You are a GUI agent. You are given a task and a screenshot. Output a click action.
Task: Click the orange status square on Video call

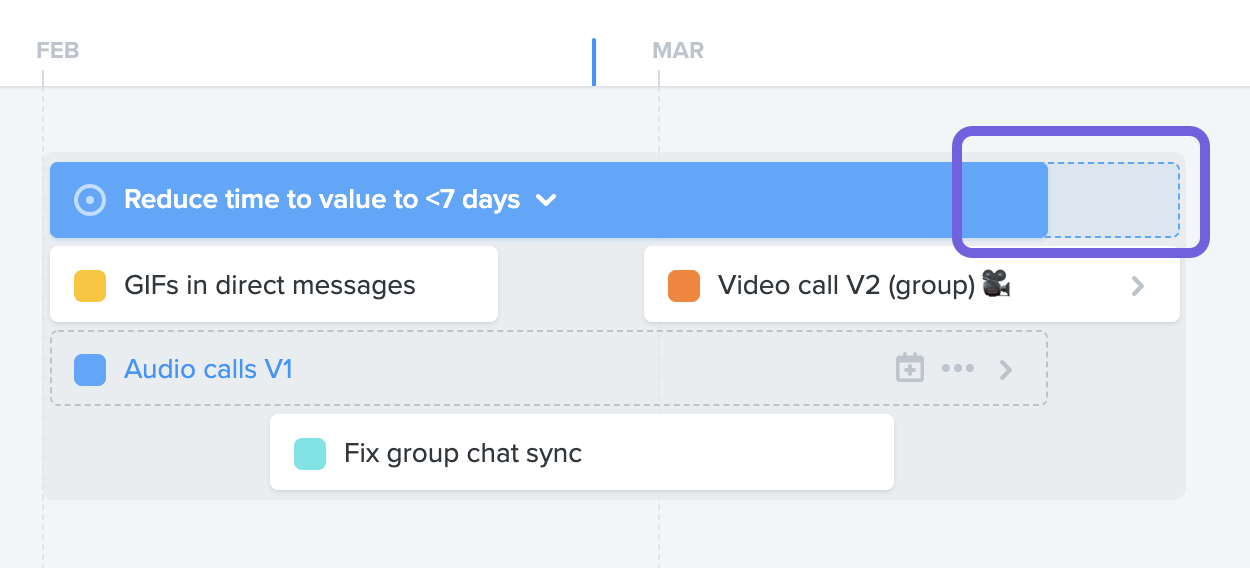click(x=684, y=285)
